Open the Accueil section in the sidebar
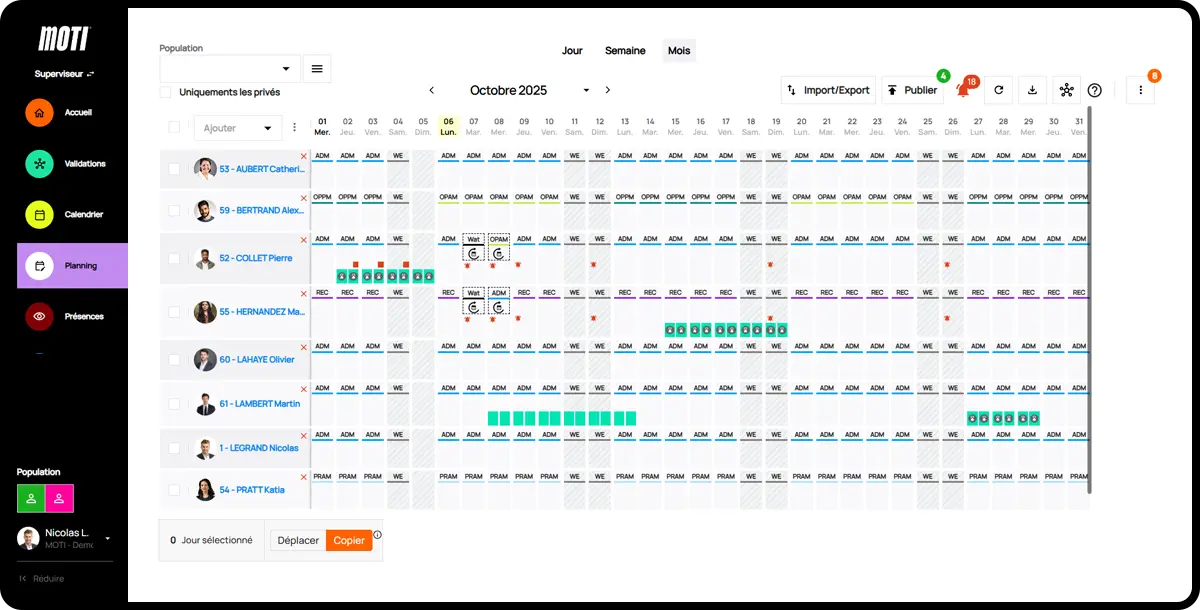 pos(63,112)
